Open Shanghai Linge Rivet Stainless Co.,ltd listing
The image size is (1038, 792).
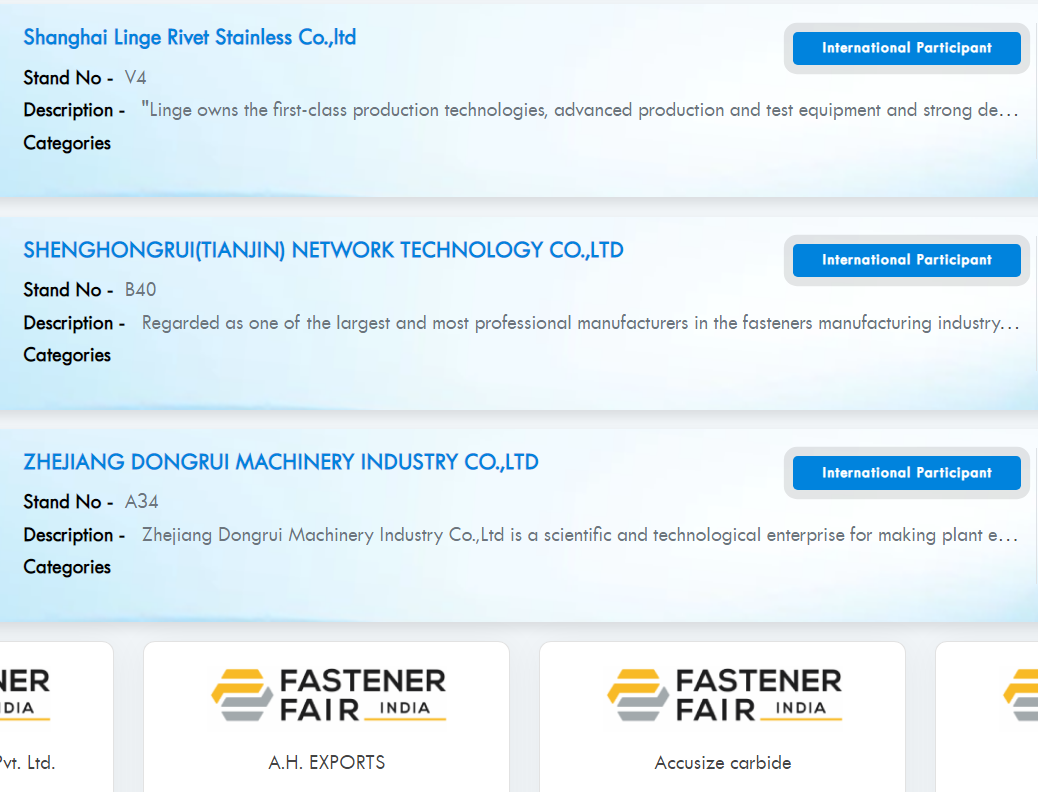point(189,38)
